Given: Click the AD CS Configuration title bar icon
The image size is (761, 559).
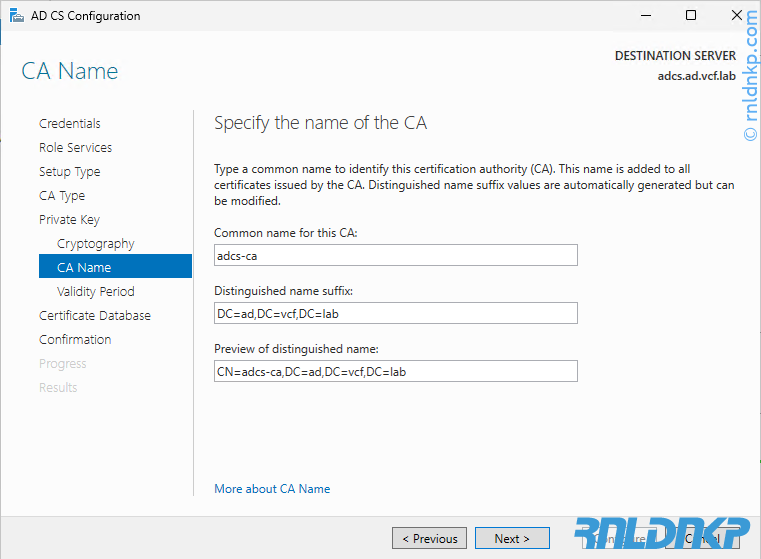Looking at the screenshot, I should (16, 15).
